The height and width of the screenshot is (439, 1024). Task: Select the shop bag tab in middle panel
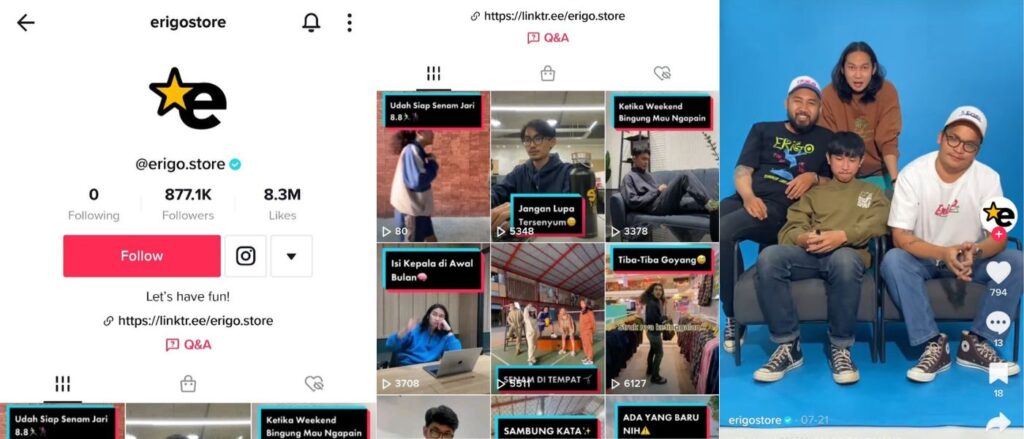(548, 74)
